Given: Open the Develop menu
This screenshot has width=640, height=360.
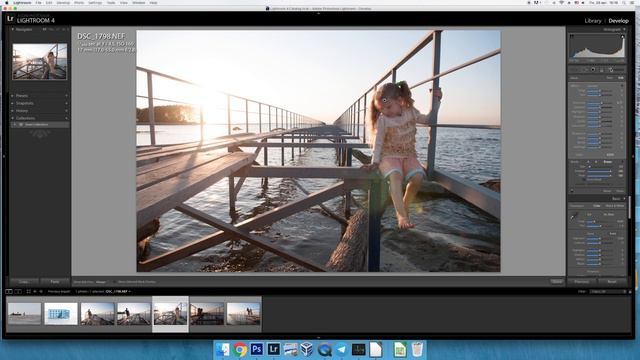Looking at the screenshot, I should pyautogui.click(x=63, y=2).
